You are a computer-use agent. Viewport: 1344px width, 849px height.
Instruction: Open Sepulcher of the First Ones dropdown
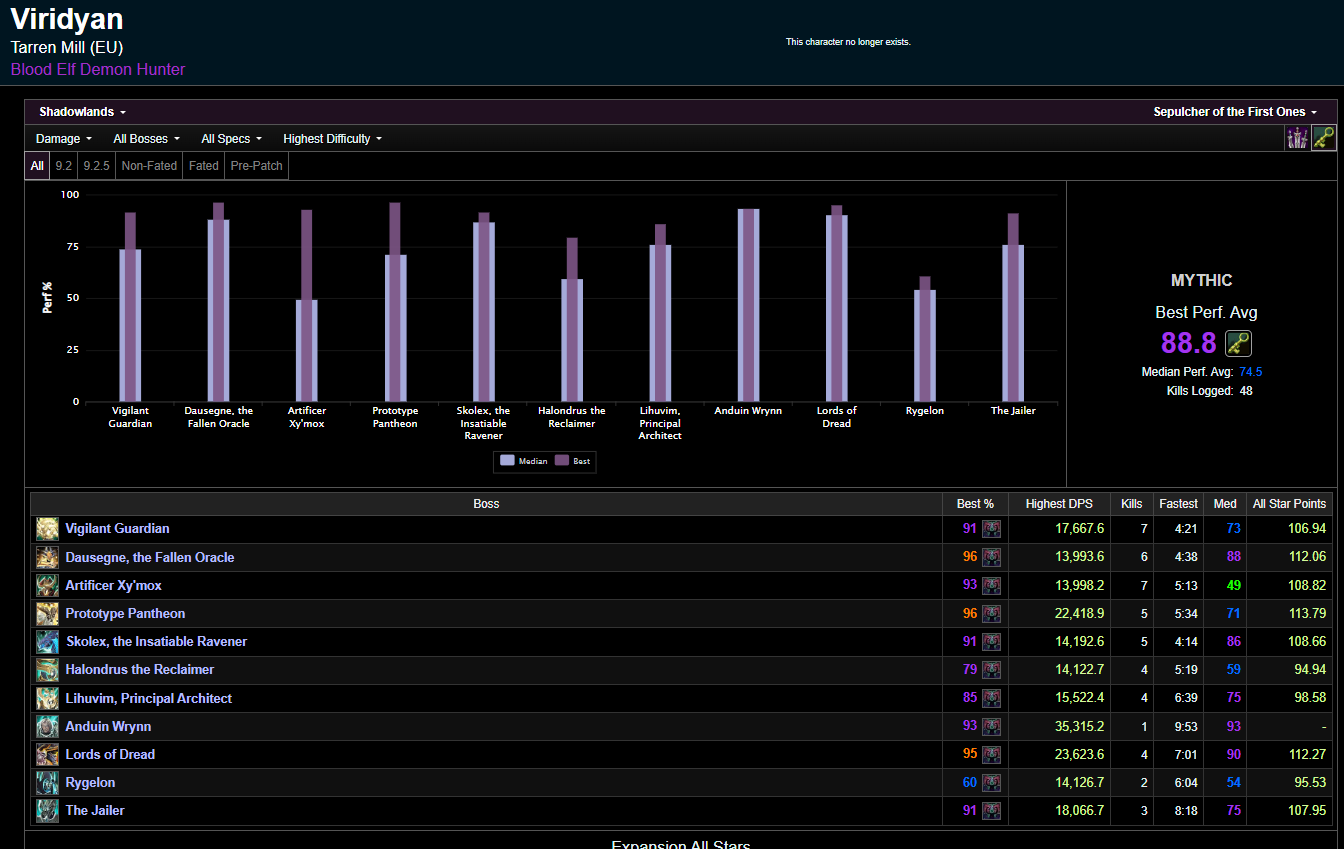point(1235,112)
